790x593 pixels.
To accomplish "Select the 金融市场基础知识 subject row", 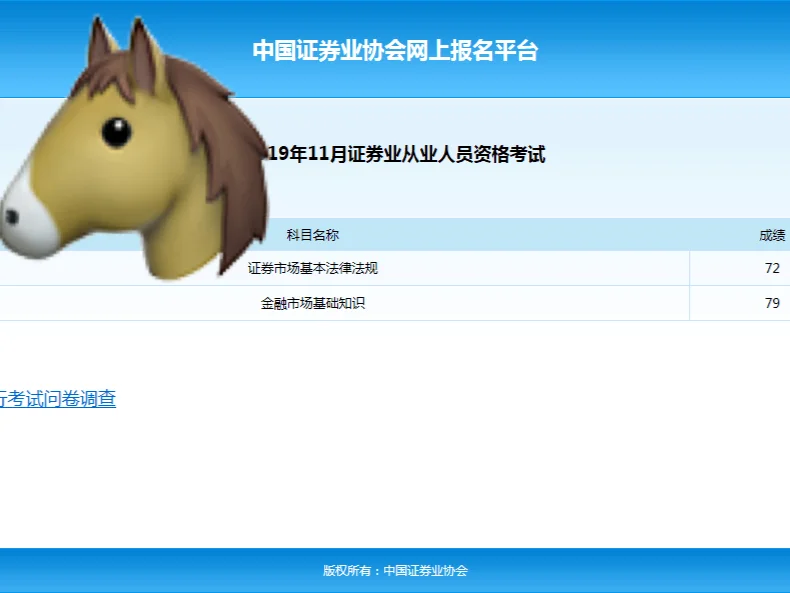I will coord(395,303).
